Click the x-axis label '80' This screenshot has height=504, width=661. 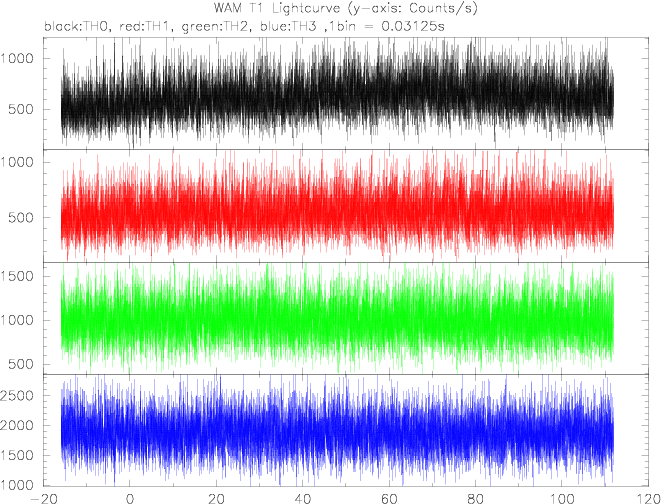[476, 498]
